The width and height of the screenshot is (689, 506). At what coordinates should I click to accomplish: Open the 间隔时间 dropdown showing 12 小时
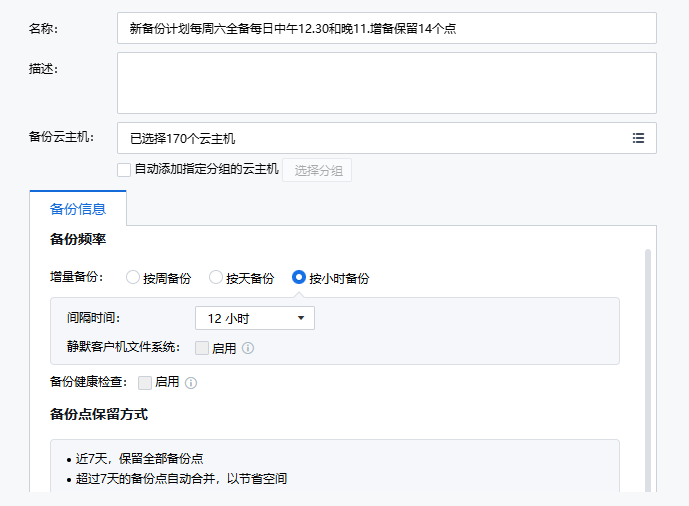pos(254,318)
